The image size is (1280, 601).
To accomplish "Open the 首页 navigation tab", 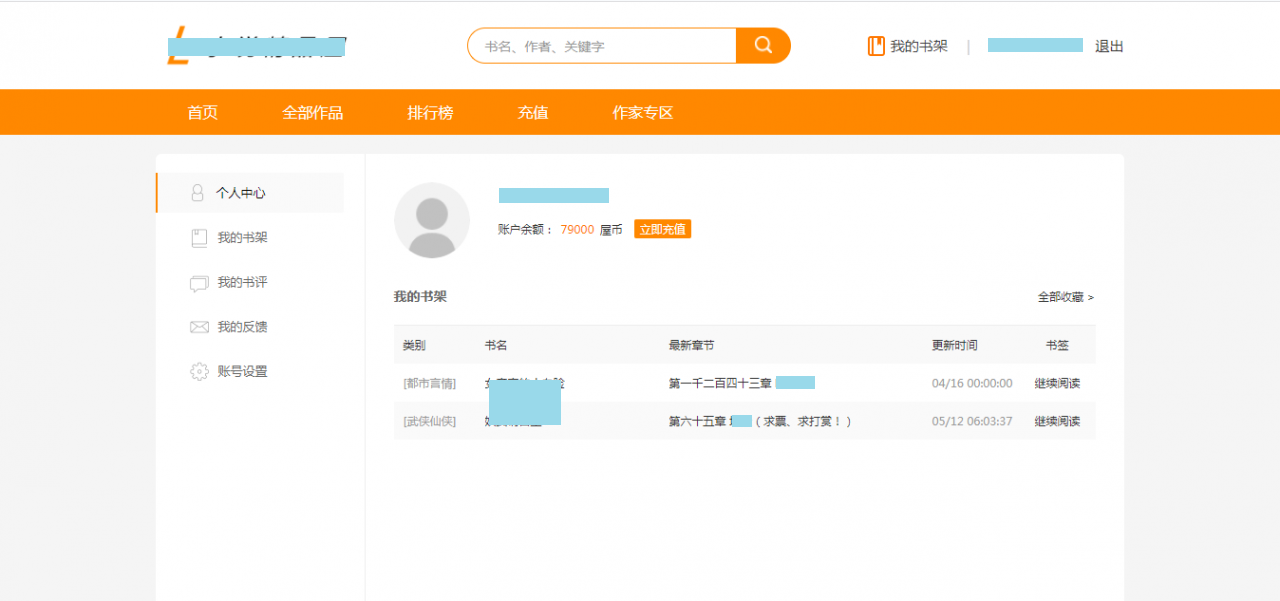I will point(202,113).
